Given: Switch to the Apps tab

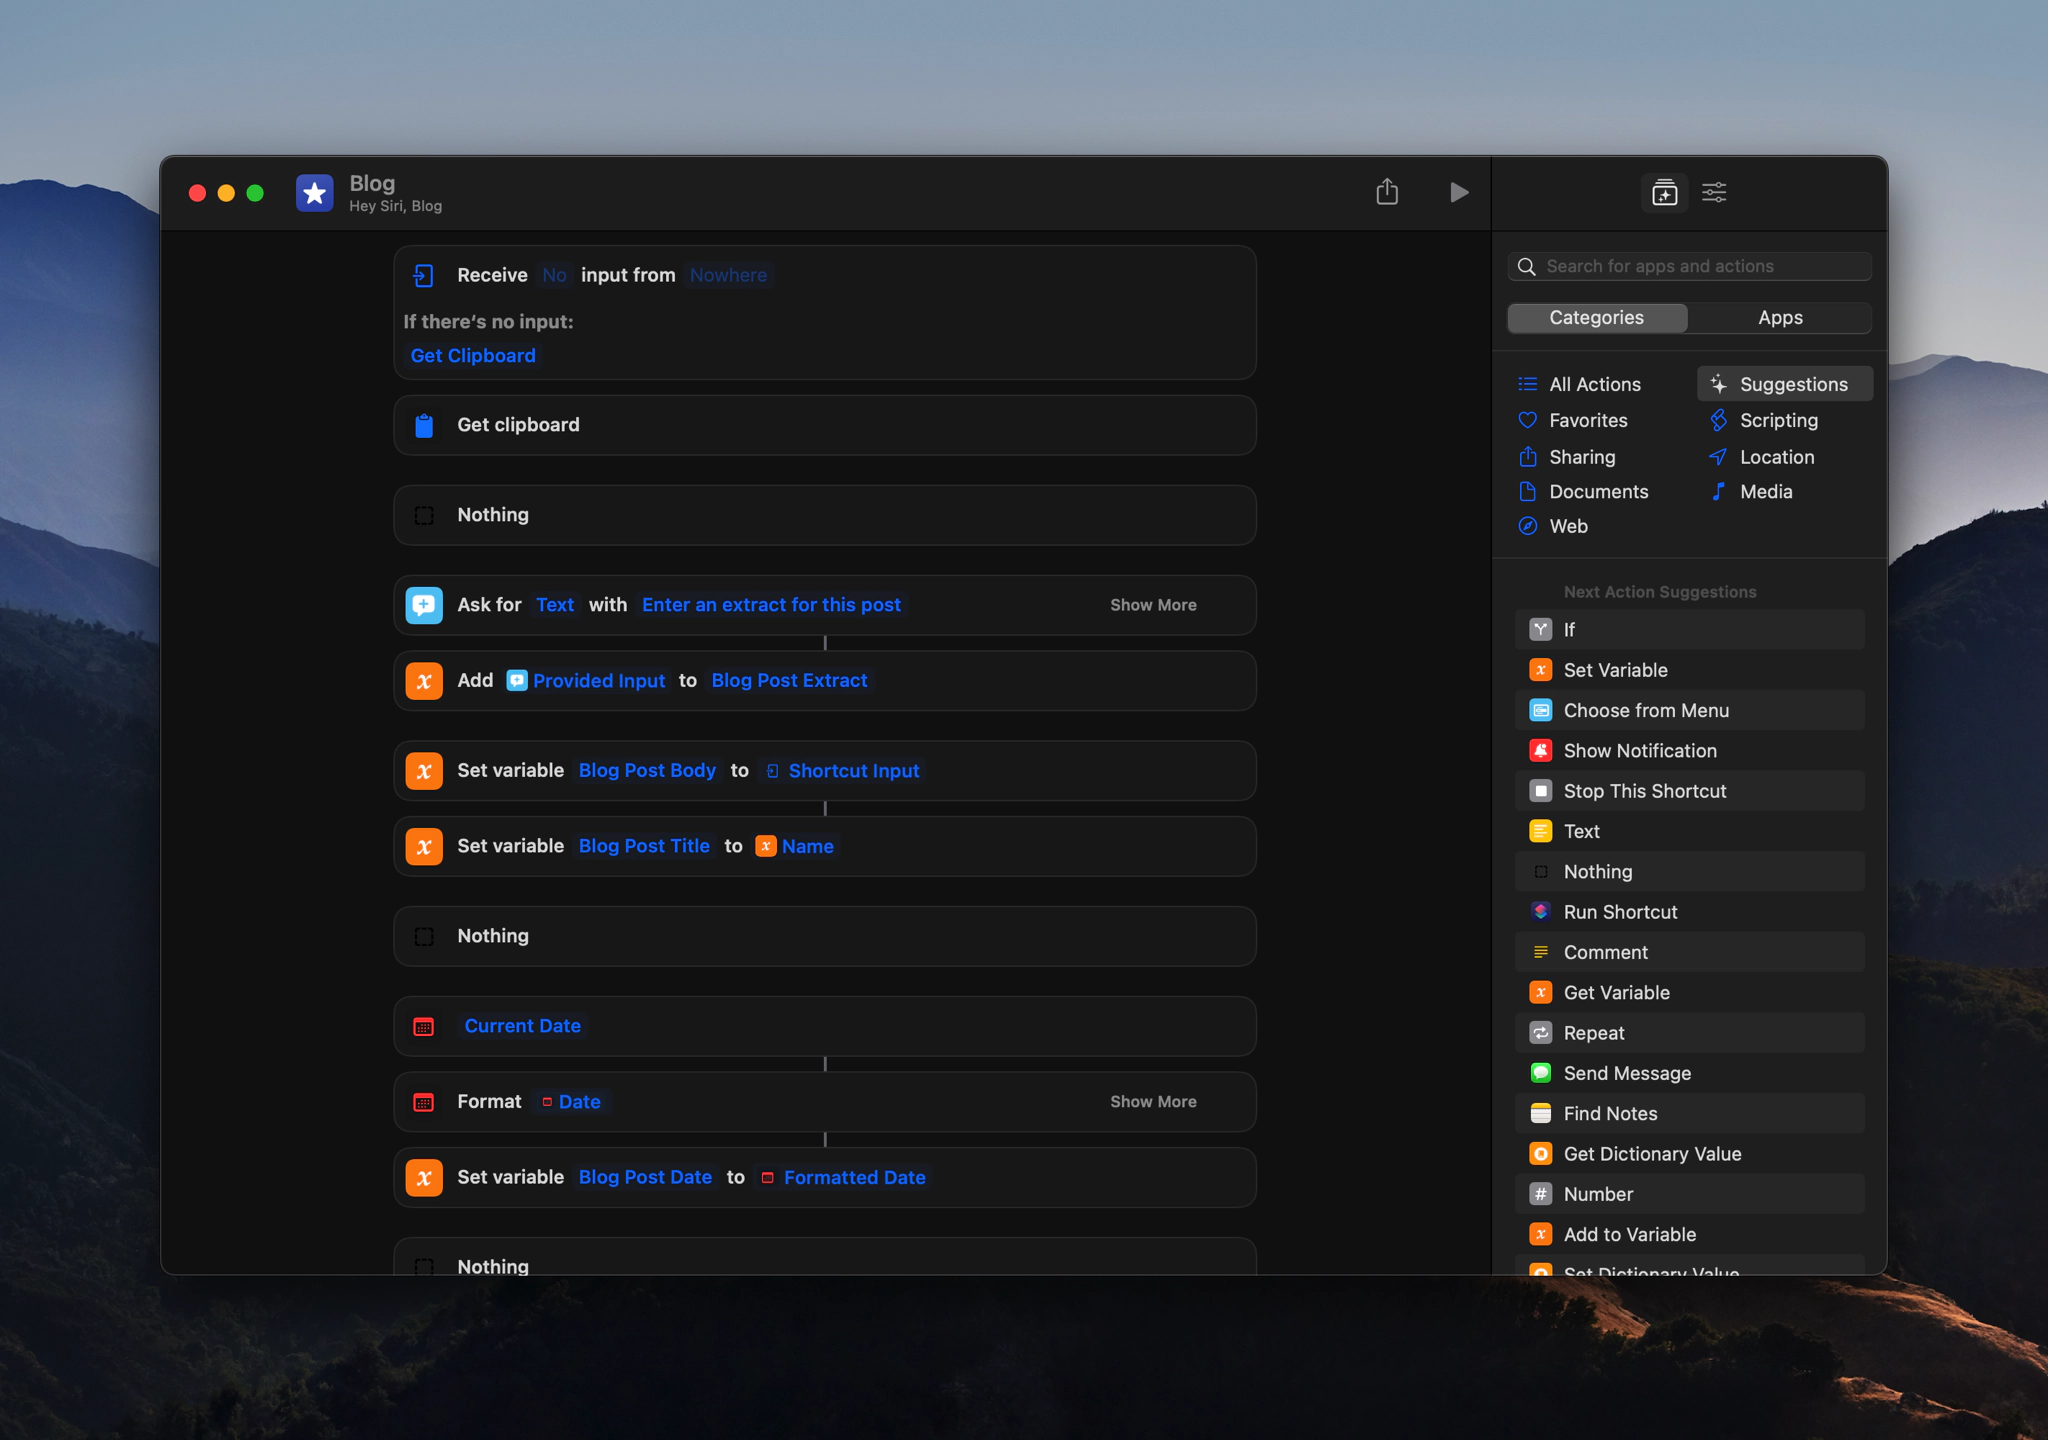Looking at the screenshot, I should pyautogui.click(x=1780, y=317).
